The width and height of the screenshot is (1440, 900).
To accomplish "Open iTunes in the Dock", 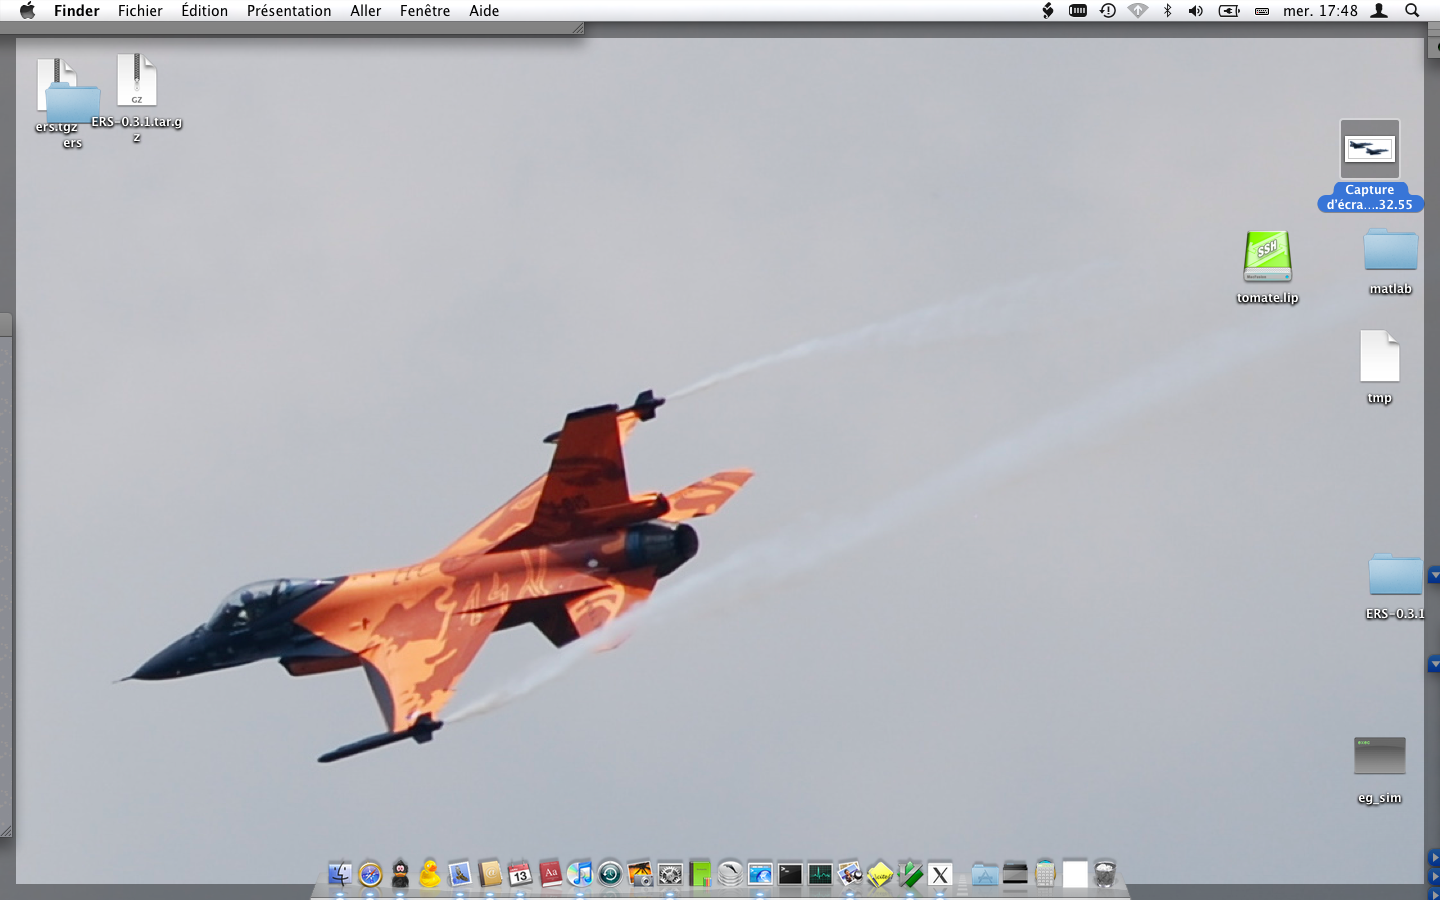I will tap(579, 874).
